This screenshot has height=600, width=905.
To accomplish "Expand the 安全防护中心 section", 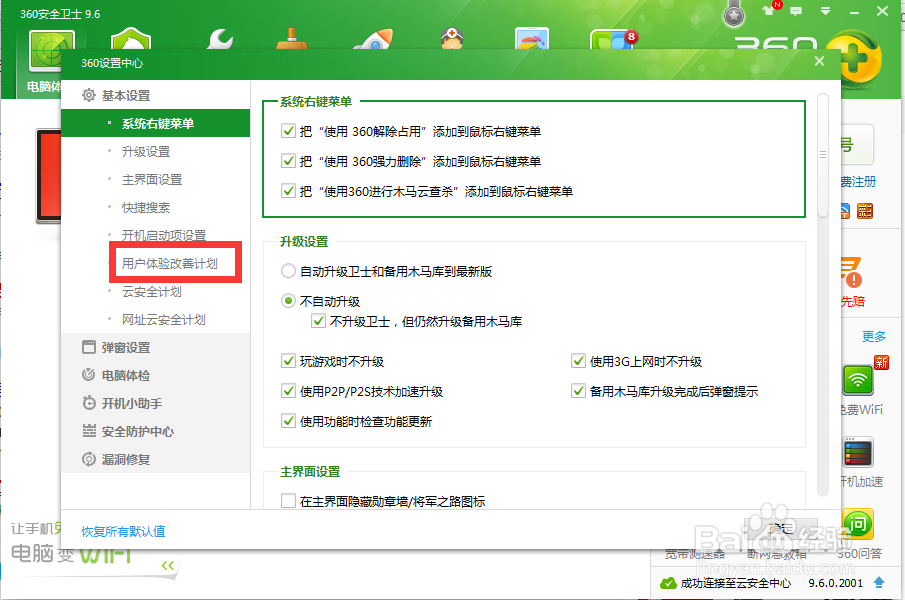I will pos(156,431).
